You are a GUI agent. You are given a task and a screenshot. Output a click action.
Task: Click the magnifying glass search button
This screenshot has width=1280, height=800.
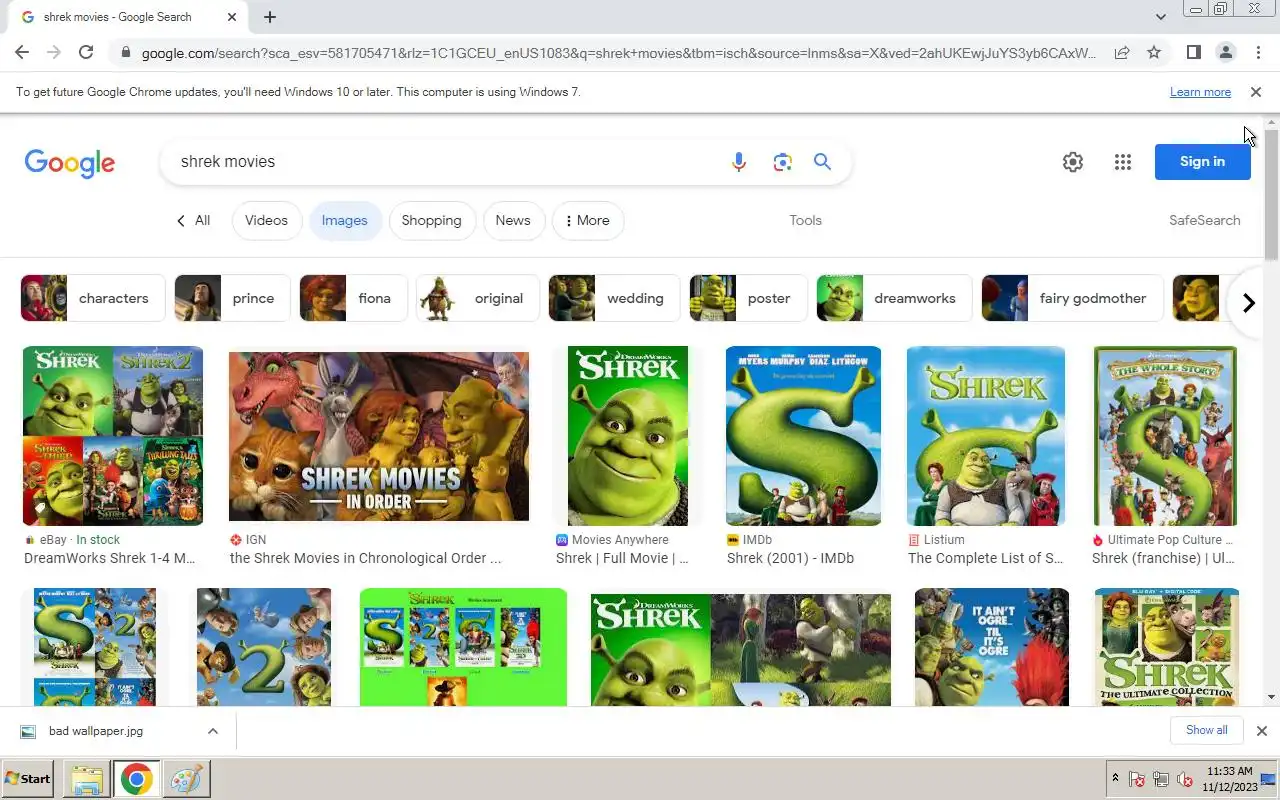(822, 162)
